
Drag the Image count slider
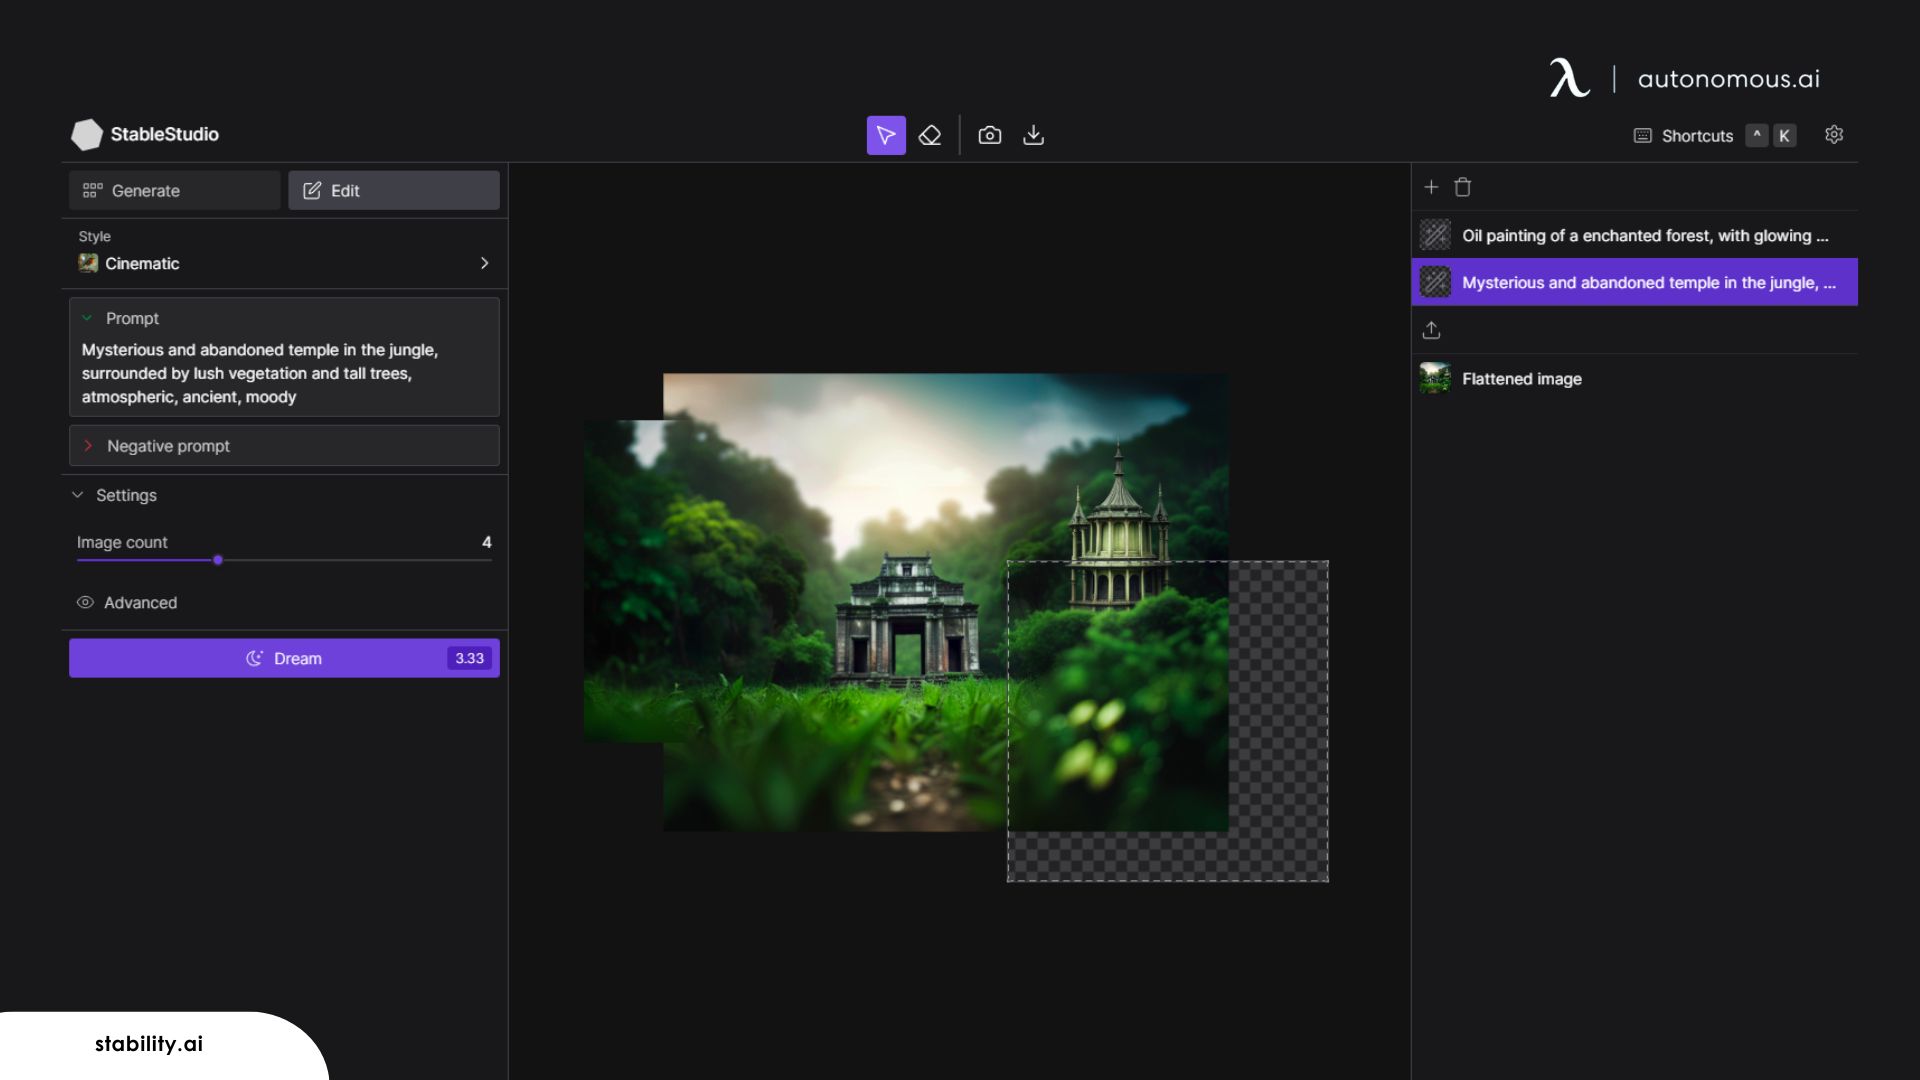(219, 562)
